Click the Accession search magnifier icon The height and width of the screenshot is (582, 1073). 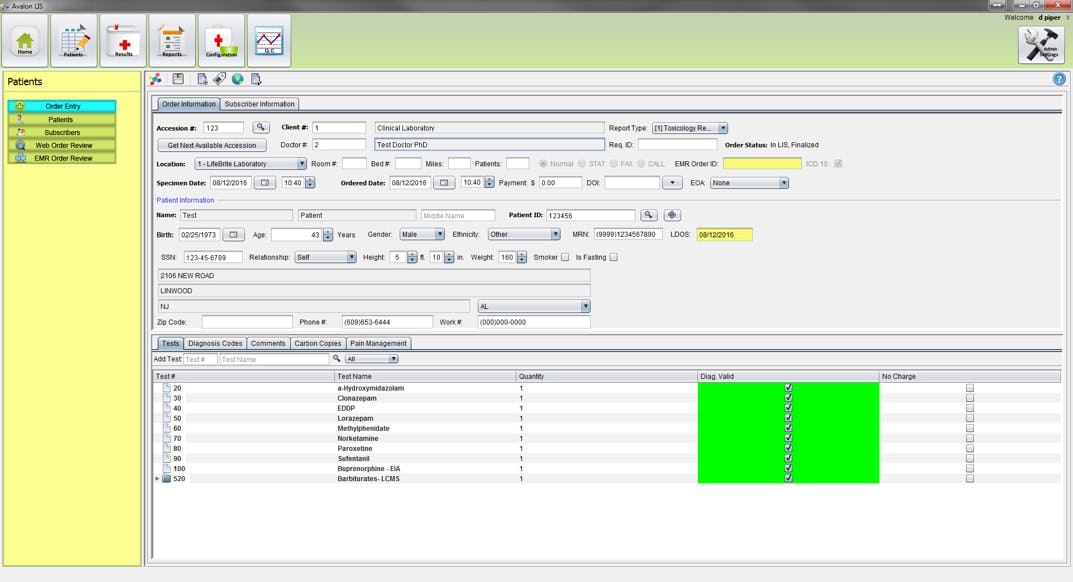tap(260, 128)
